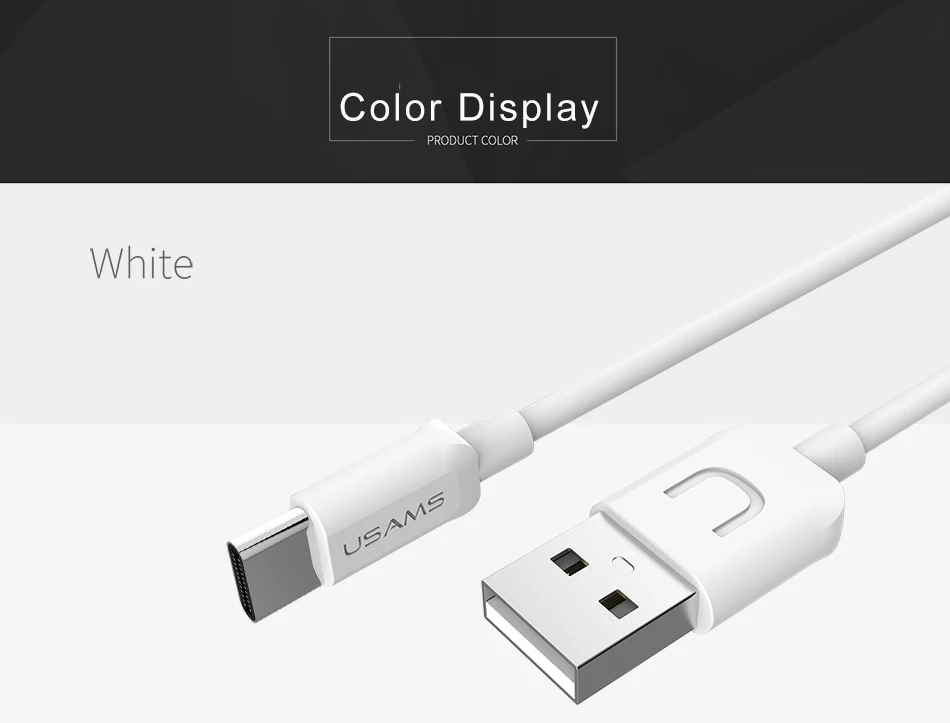Click the metal USB-A plug shell
950x723 pixels.
pos(586,606)
